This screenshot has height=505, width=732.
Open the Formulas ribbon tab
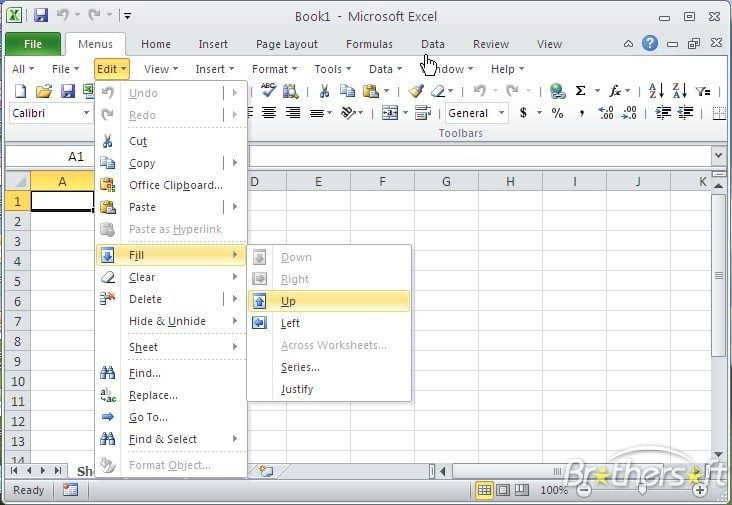click(369, 44)
